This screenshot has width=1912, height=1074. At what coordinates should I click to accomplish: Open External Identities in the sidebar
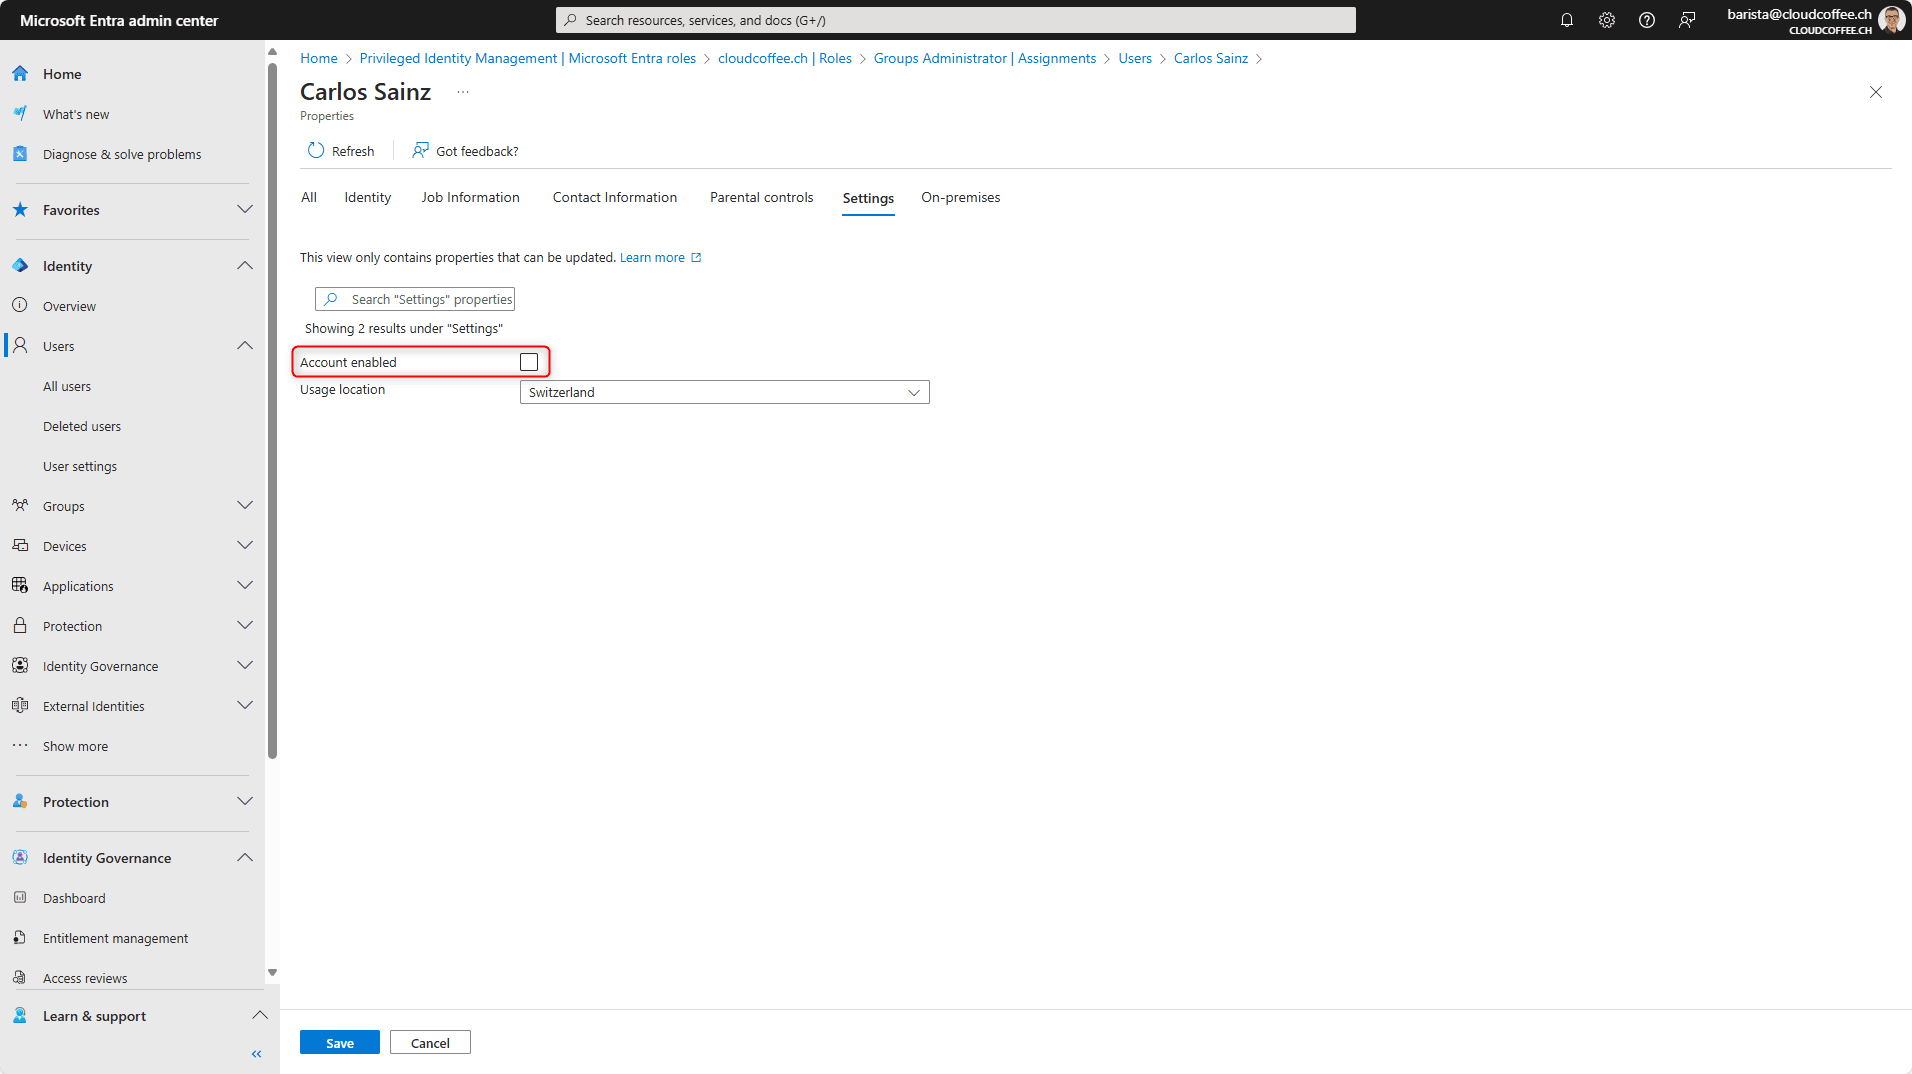coord(94,705)
